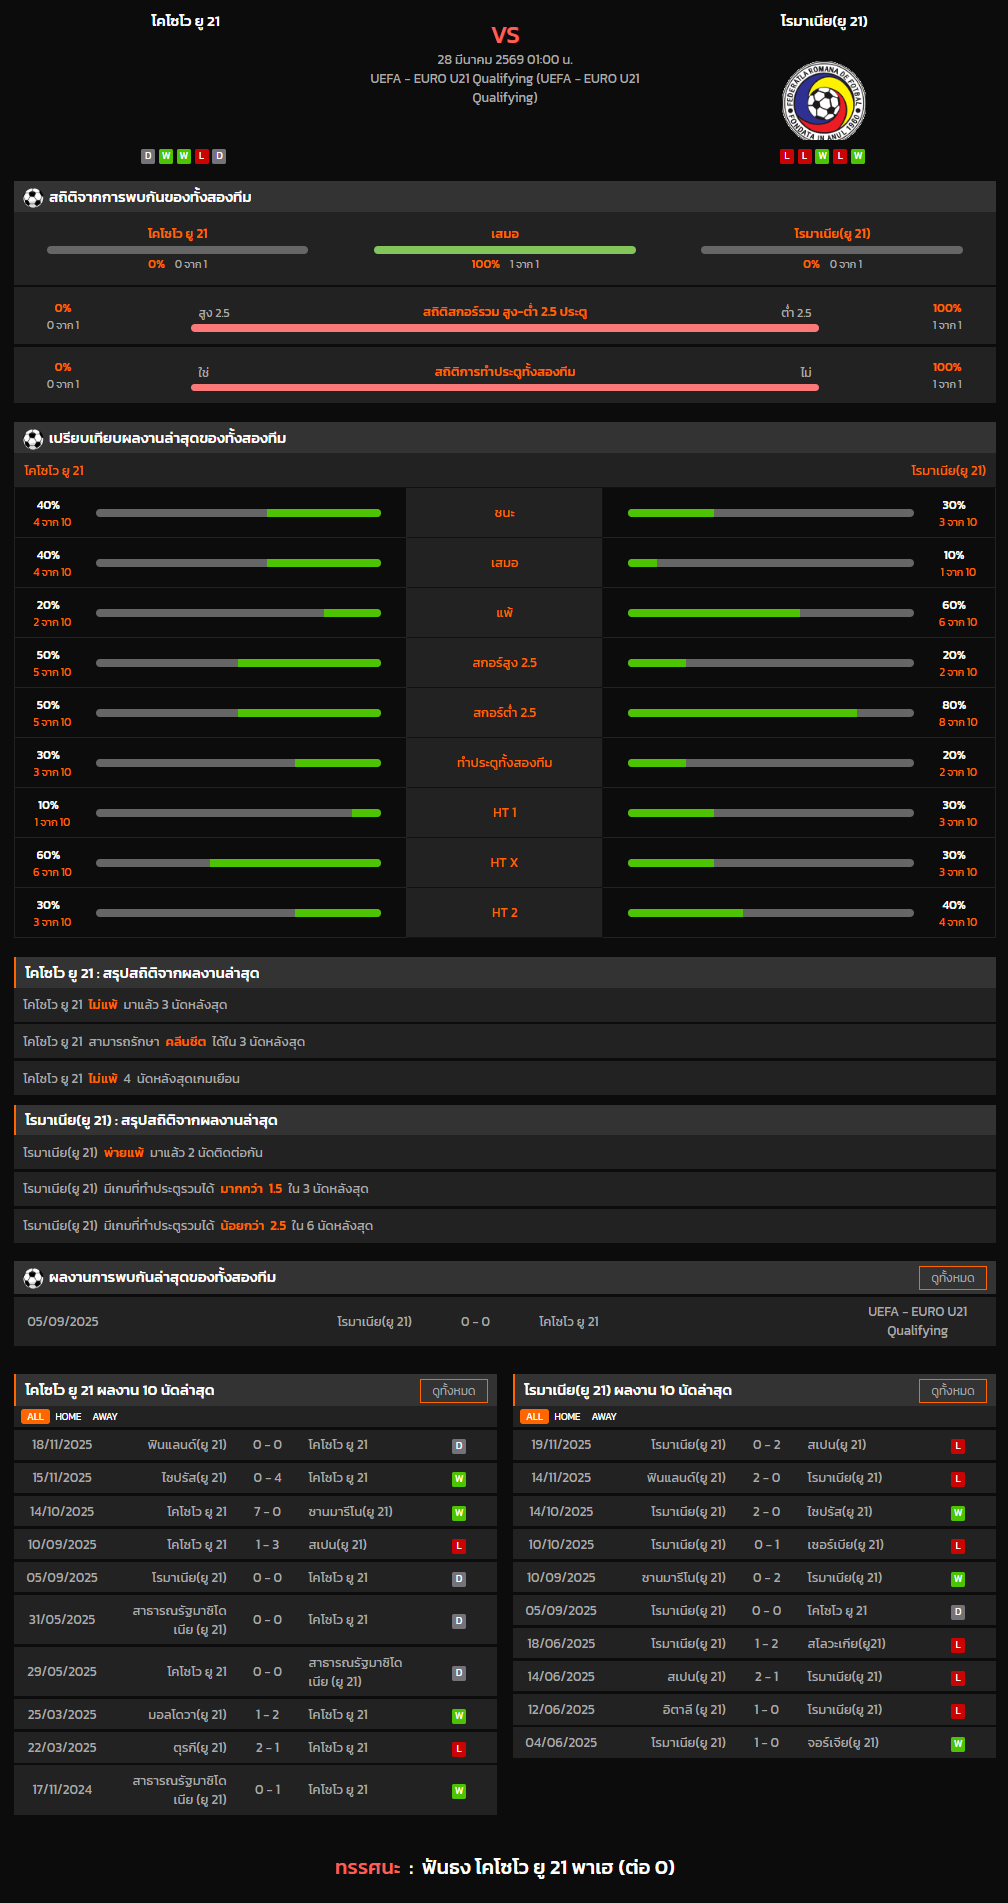
Task: Switch to HOME filter in Kosovo U21 results
Action: (x=68, y=1417)
